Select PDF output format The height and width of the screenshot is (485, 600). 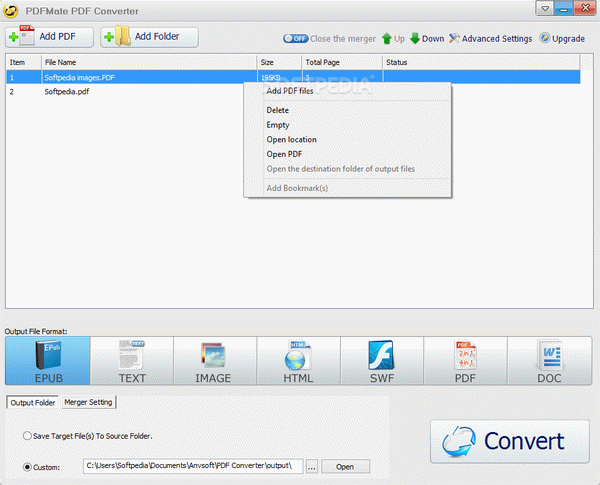point(465,361)
